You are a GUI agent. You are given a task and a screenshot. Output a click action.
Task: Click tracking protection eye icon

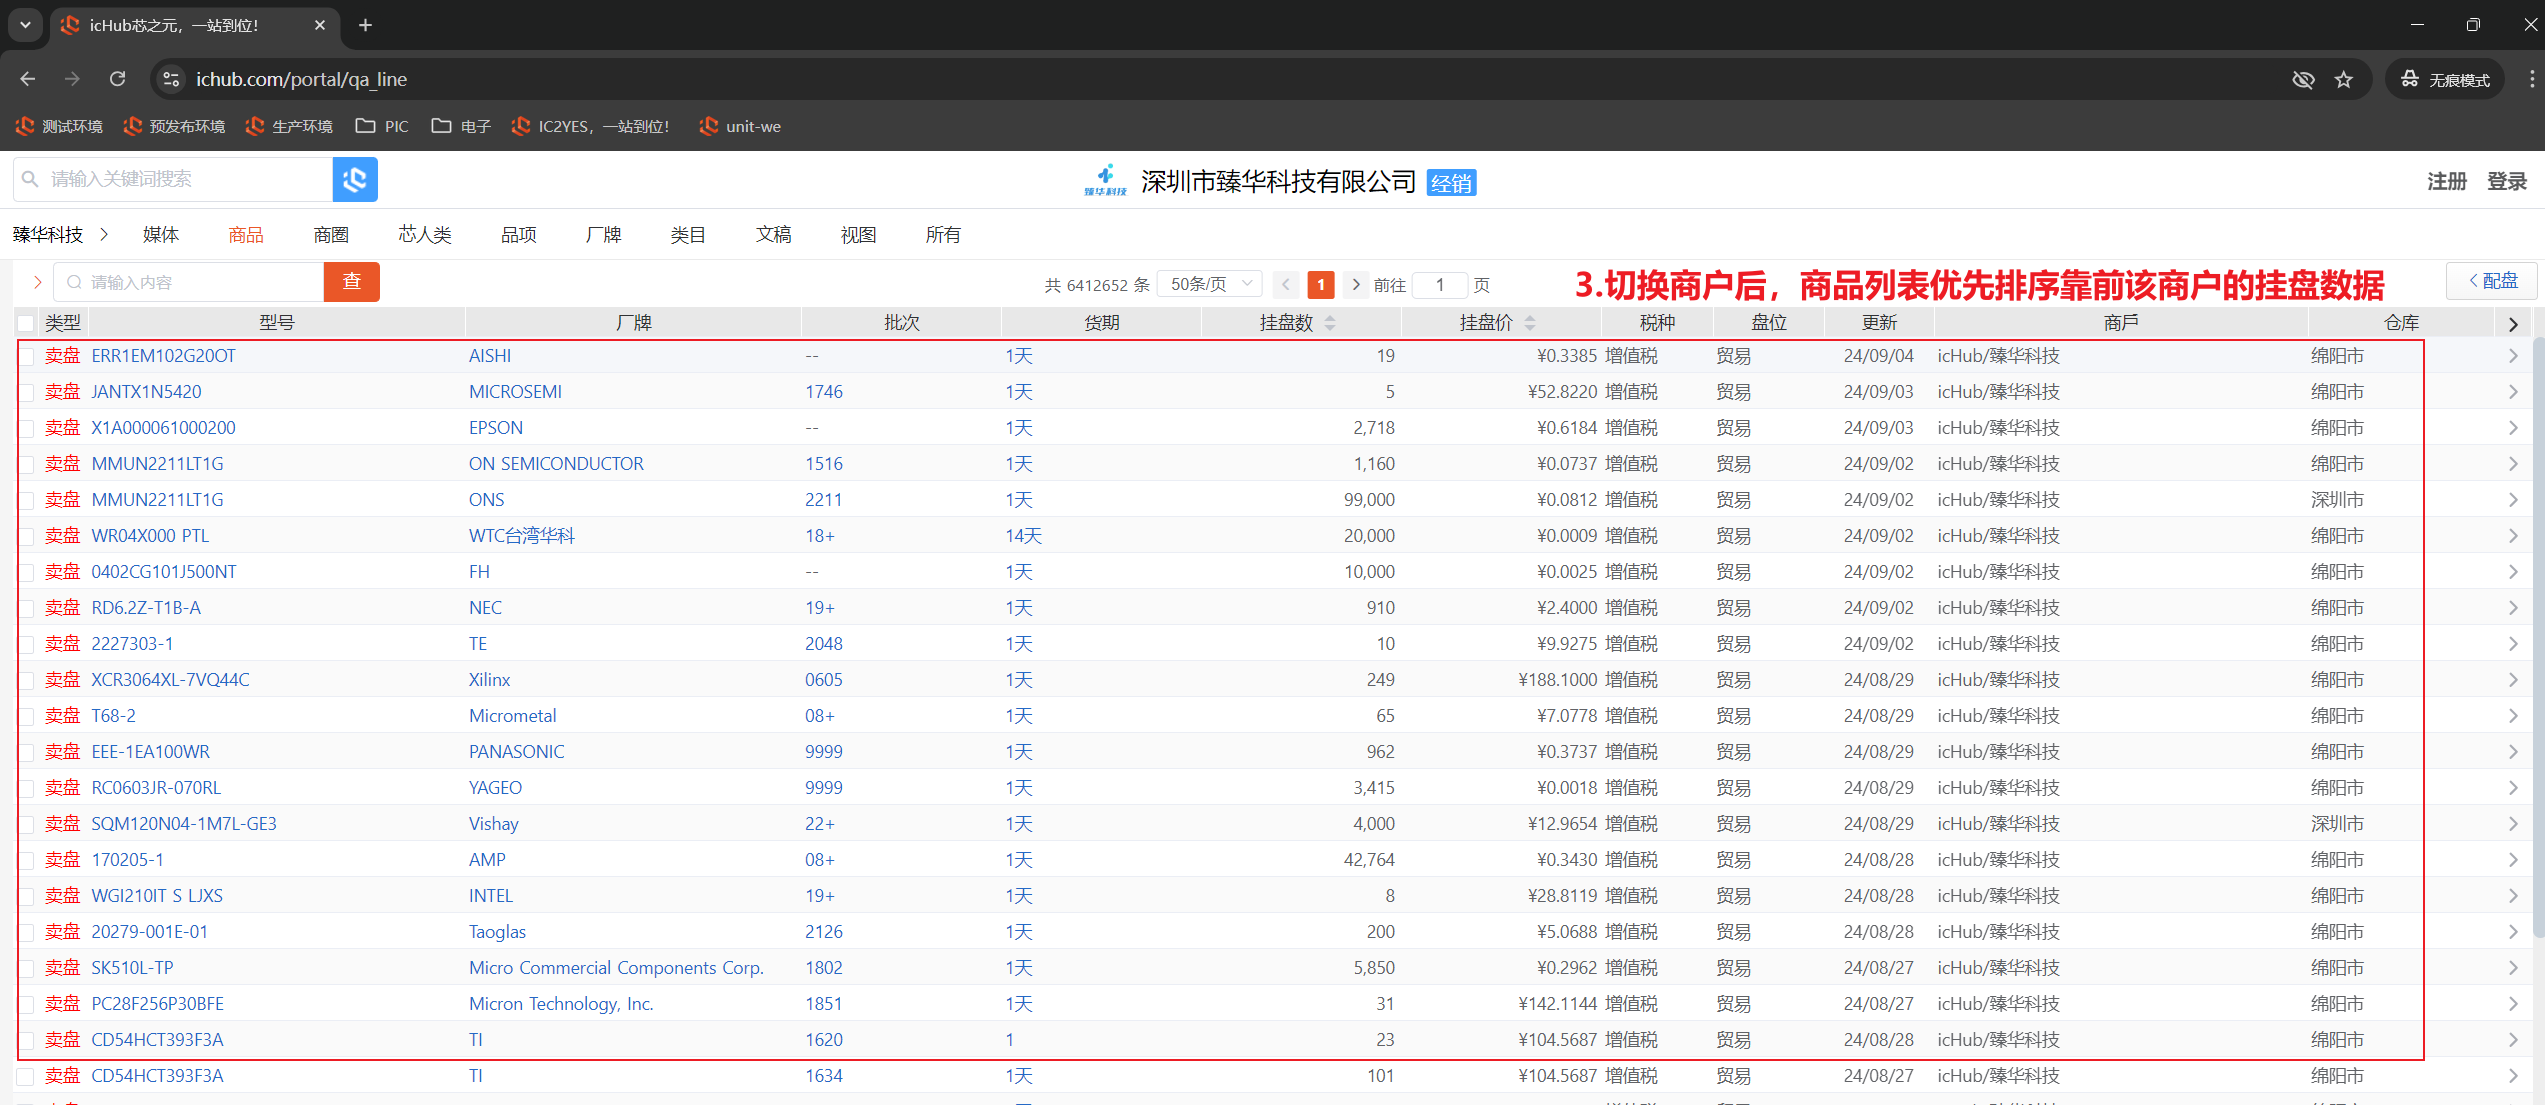[x=2303, y=80]
